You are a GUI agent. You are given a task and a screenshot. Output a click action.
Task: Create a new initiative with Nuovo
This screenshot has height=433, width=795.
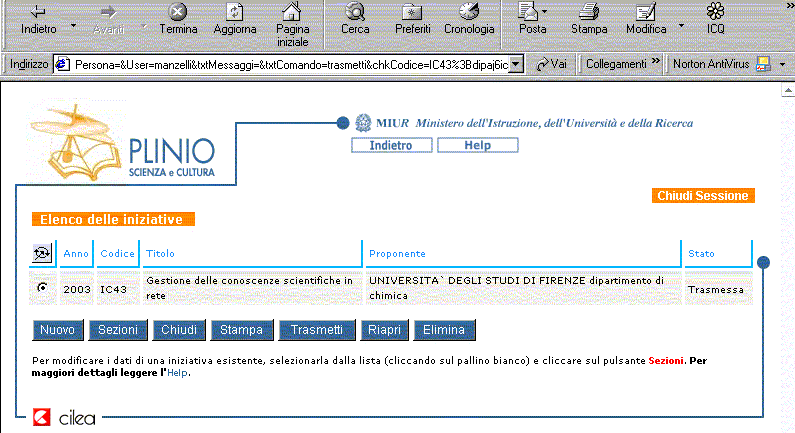57,330
